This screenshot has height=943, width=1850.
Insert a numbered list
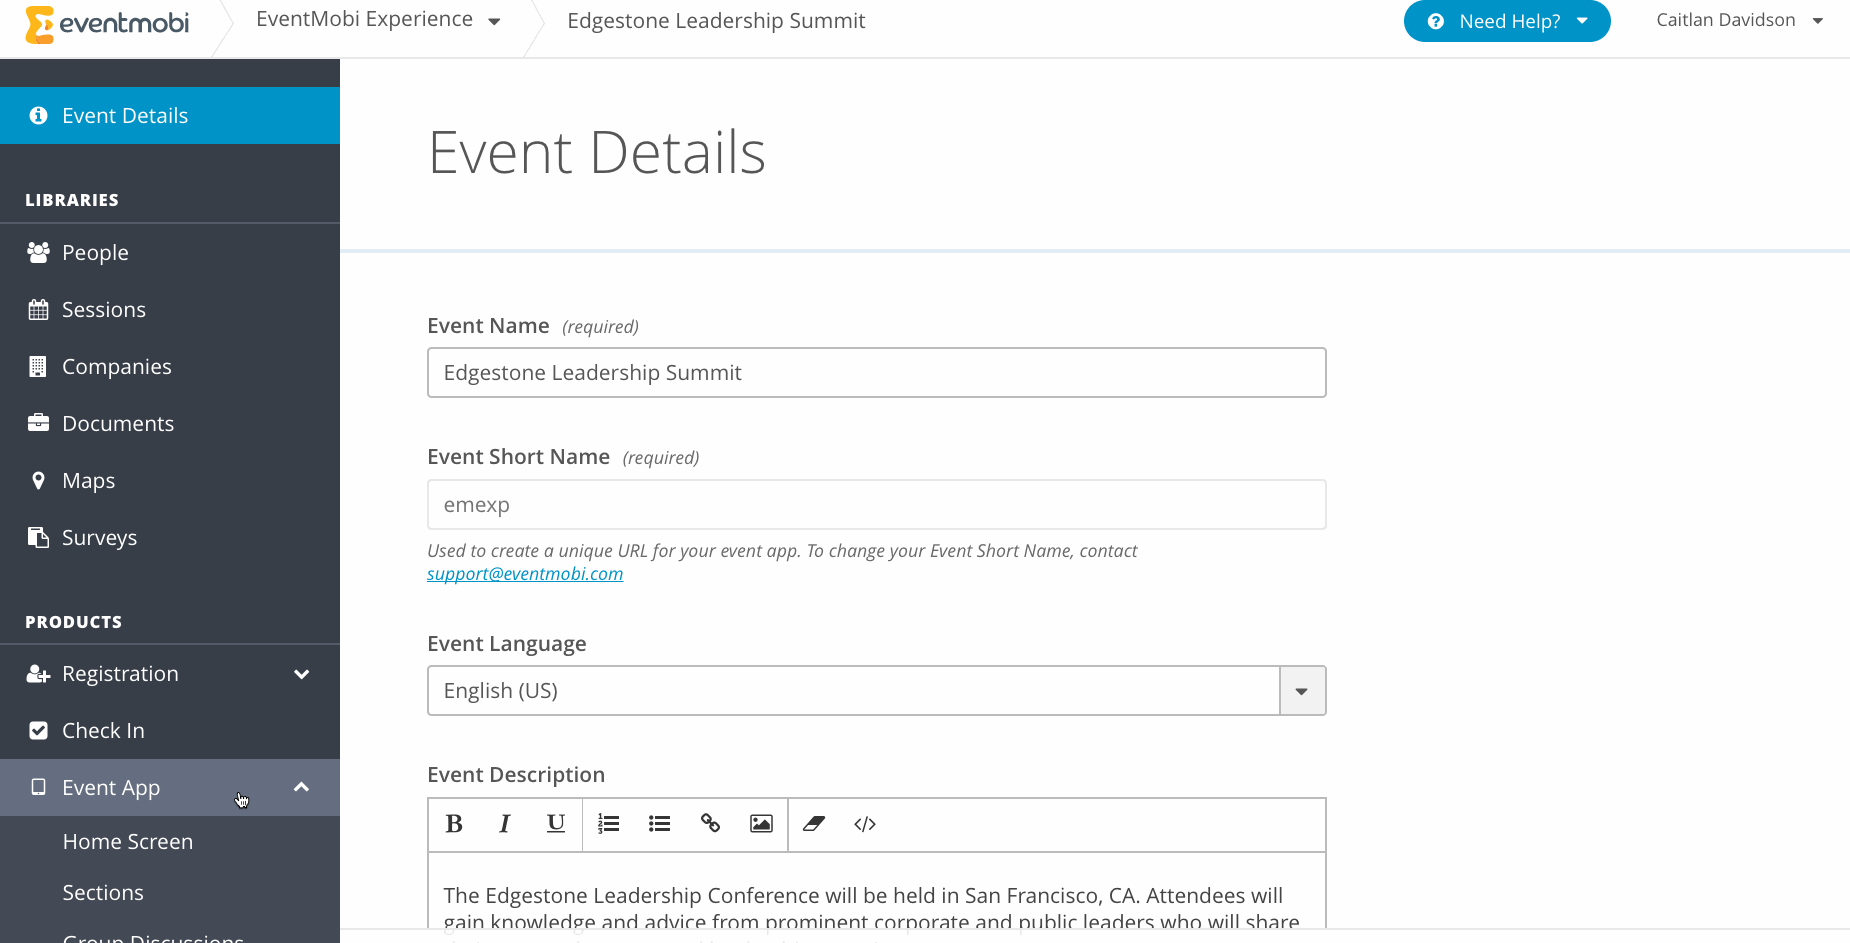[608, 824]
